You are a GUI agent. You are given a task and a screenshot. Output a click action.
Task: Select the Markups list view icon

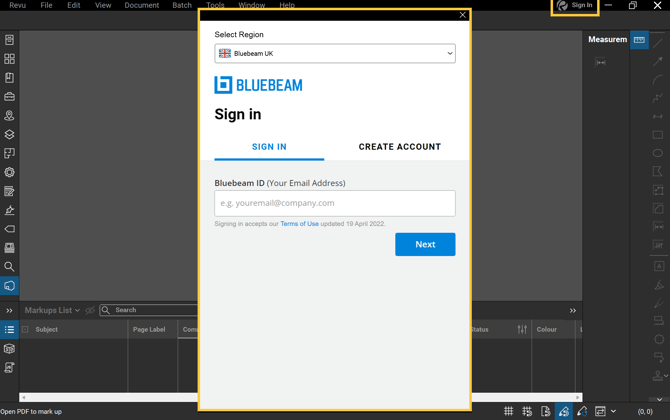(x=9, y=329)
